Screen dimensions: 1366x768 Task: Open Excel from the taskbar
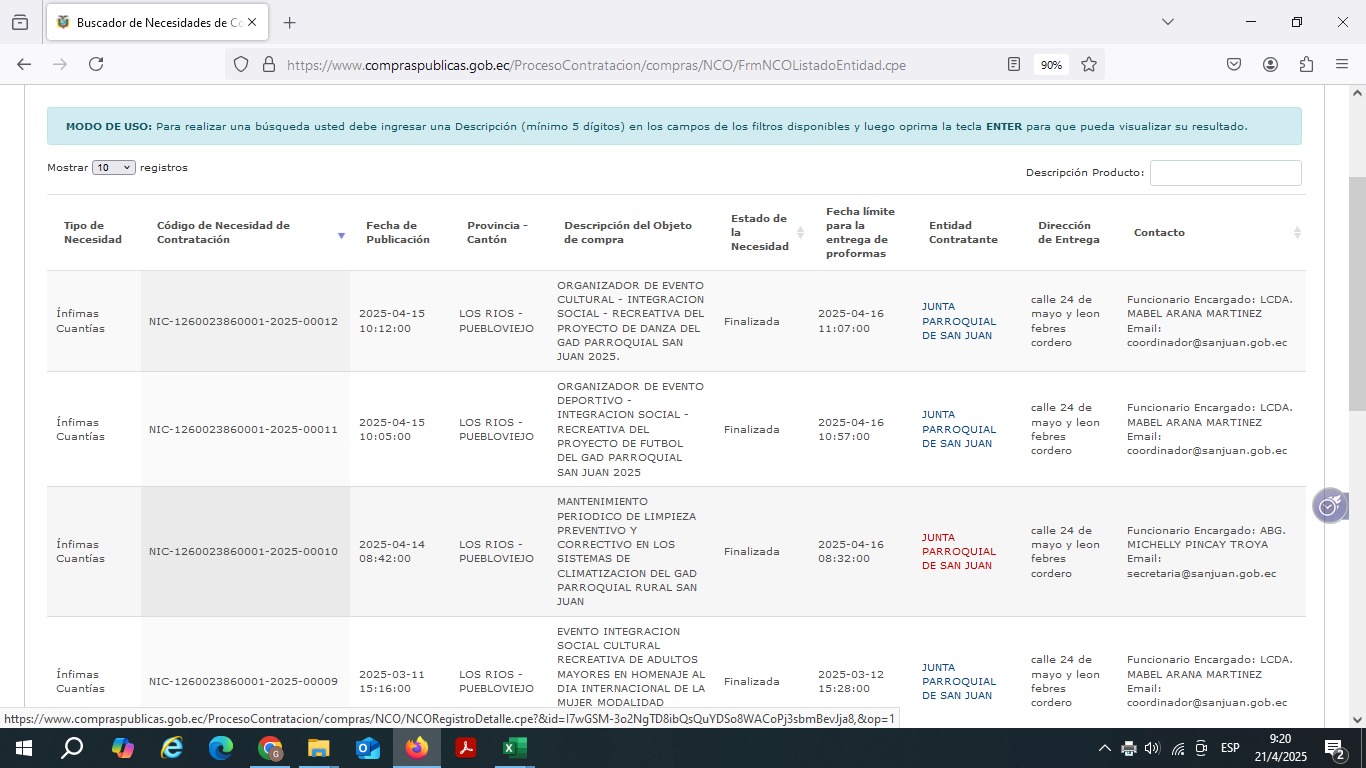pos(514,748)
